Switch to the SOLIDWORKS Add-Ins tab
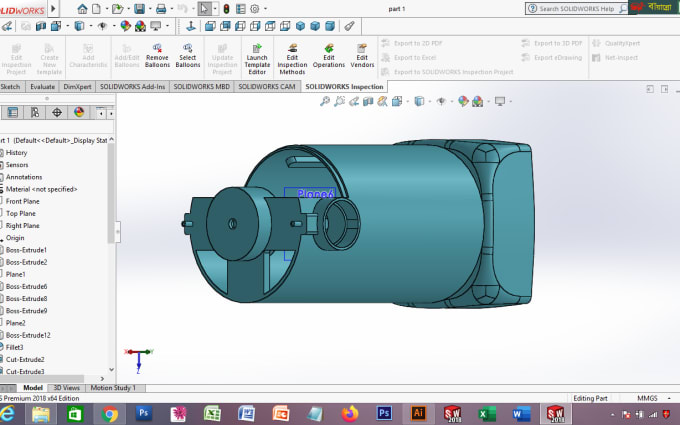The width and height of the screenshot is (680, 425). (x=132, y=87)
